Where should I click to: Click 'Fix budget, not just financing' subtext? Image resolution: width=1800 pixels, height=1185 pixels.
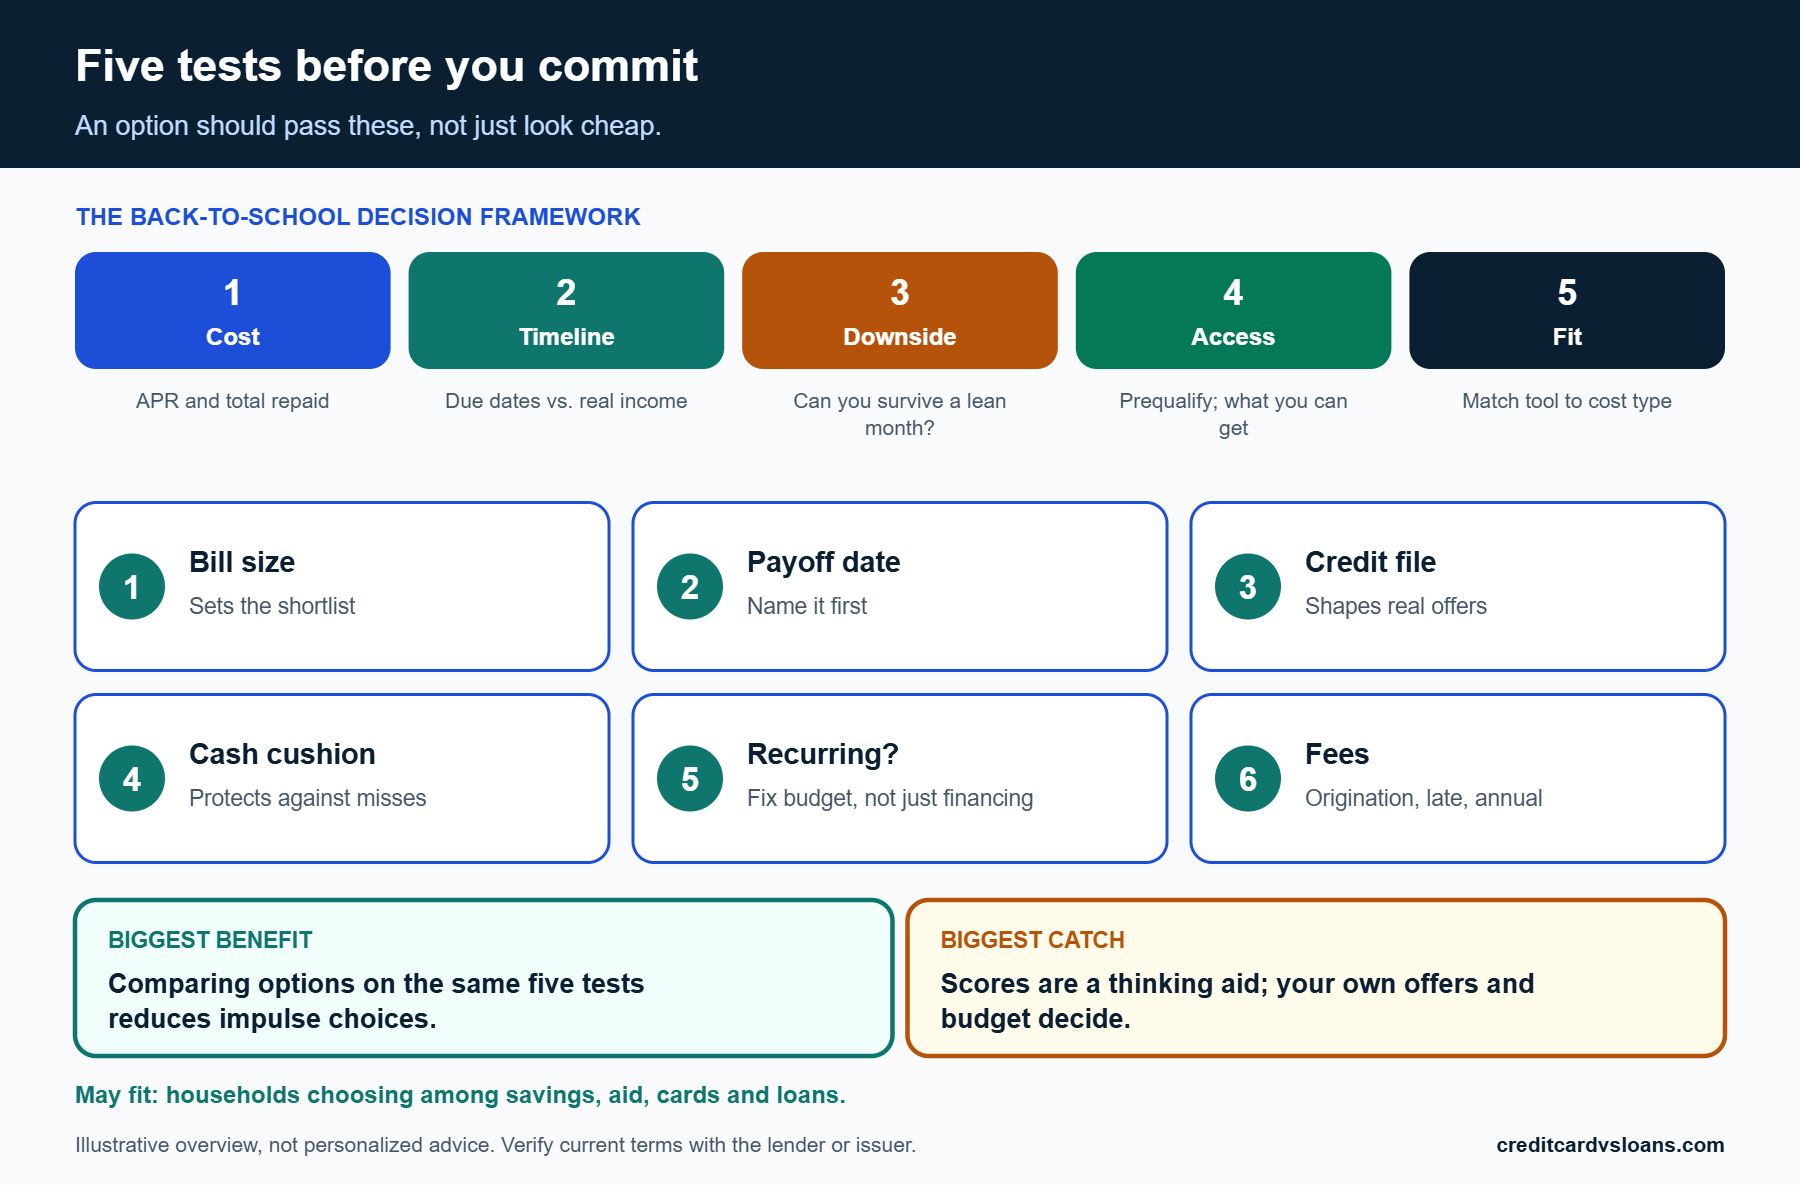point(890,798)
